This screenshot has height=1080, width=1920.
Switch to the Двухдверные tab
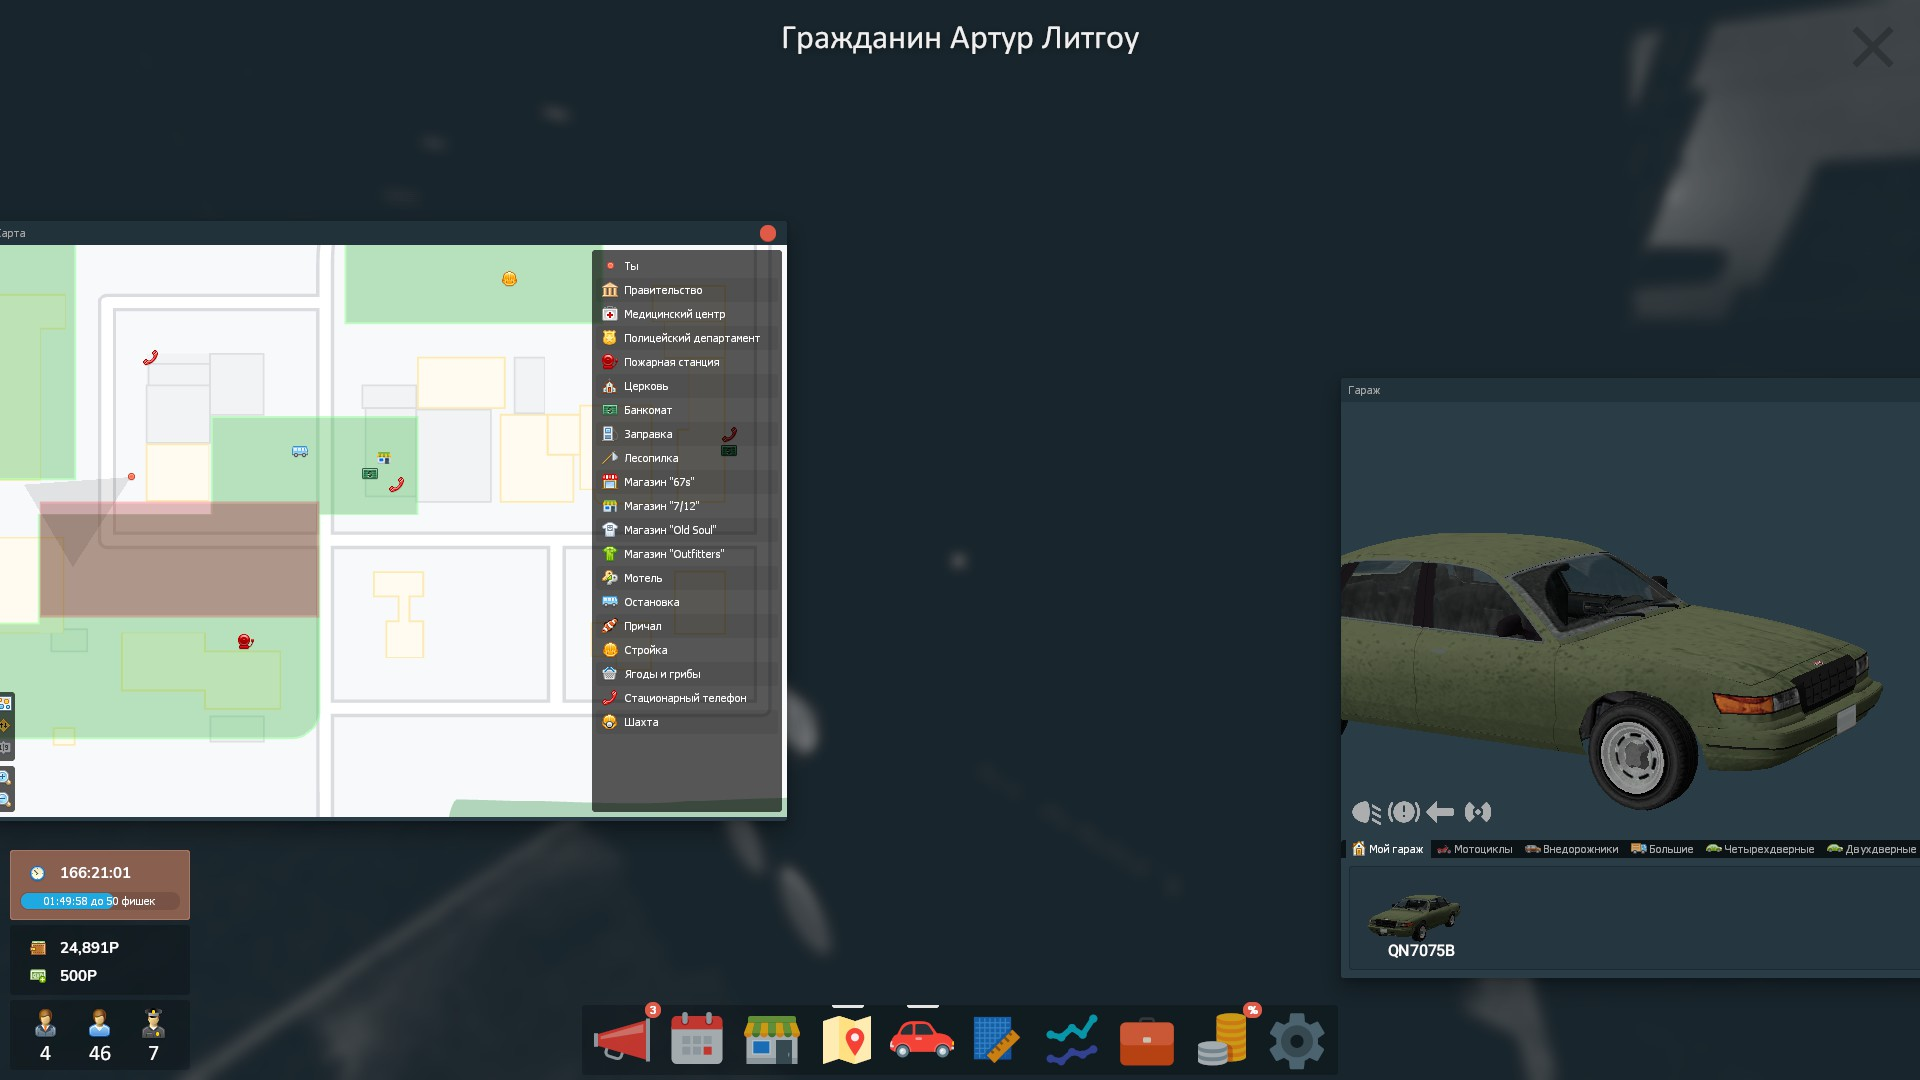tap(1871, 849)
